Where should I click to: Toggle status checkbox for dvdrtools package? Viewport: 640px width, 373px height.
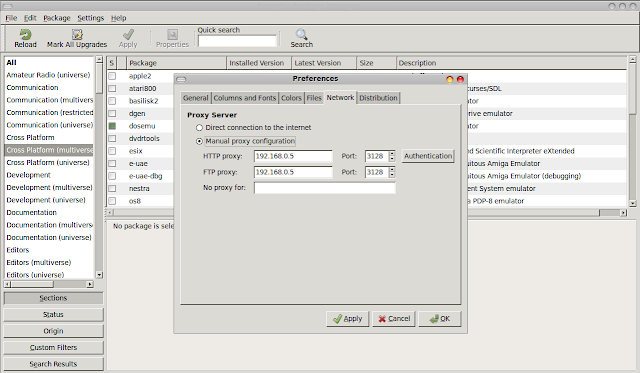click(112, 138)
